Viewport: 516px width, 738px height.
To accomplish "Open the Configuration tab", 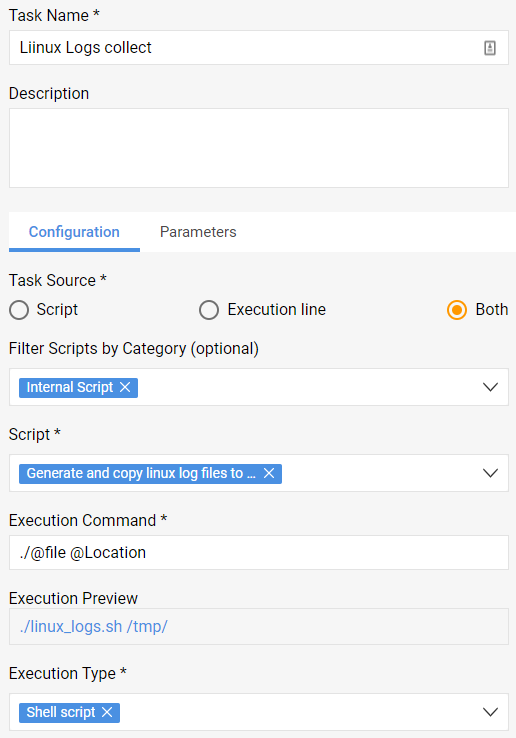I will pyautogui.click(x=74, y=232).
